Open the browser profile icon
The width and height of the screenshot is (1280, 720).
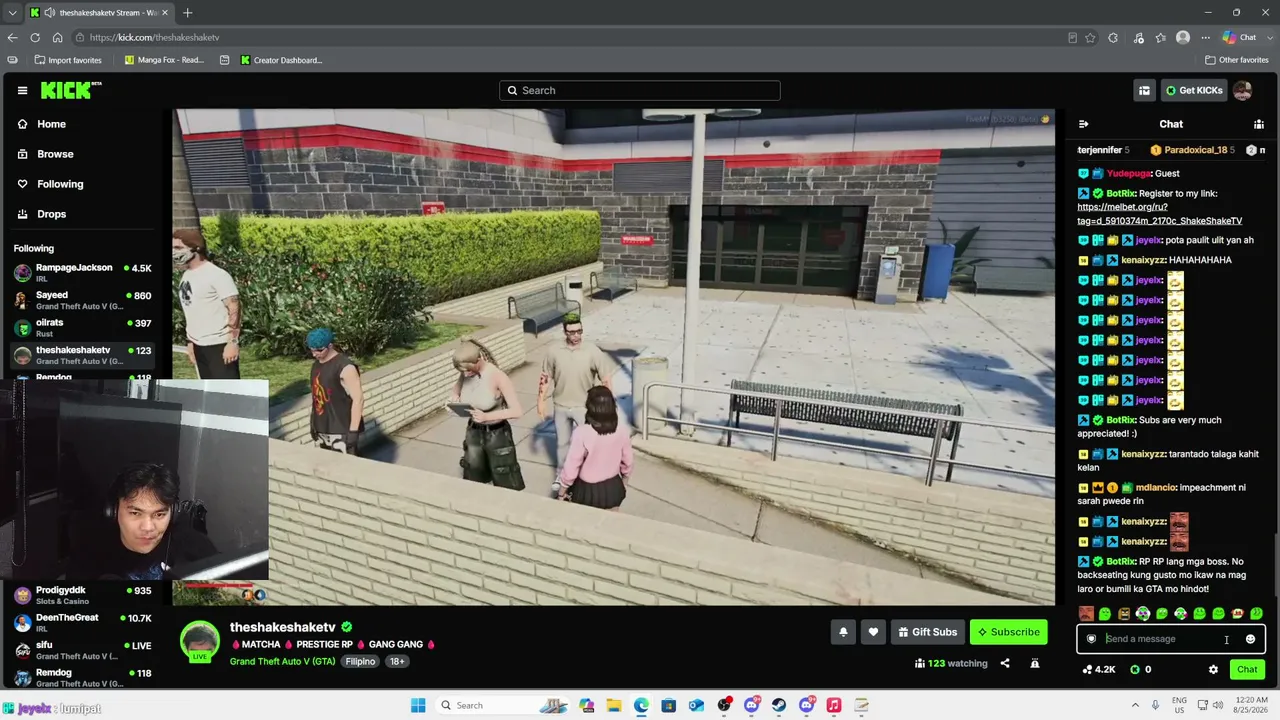1183,38
